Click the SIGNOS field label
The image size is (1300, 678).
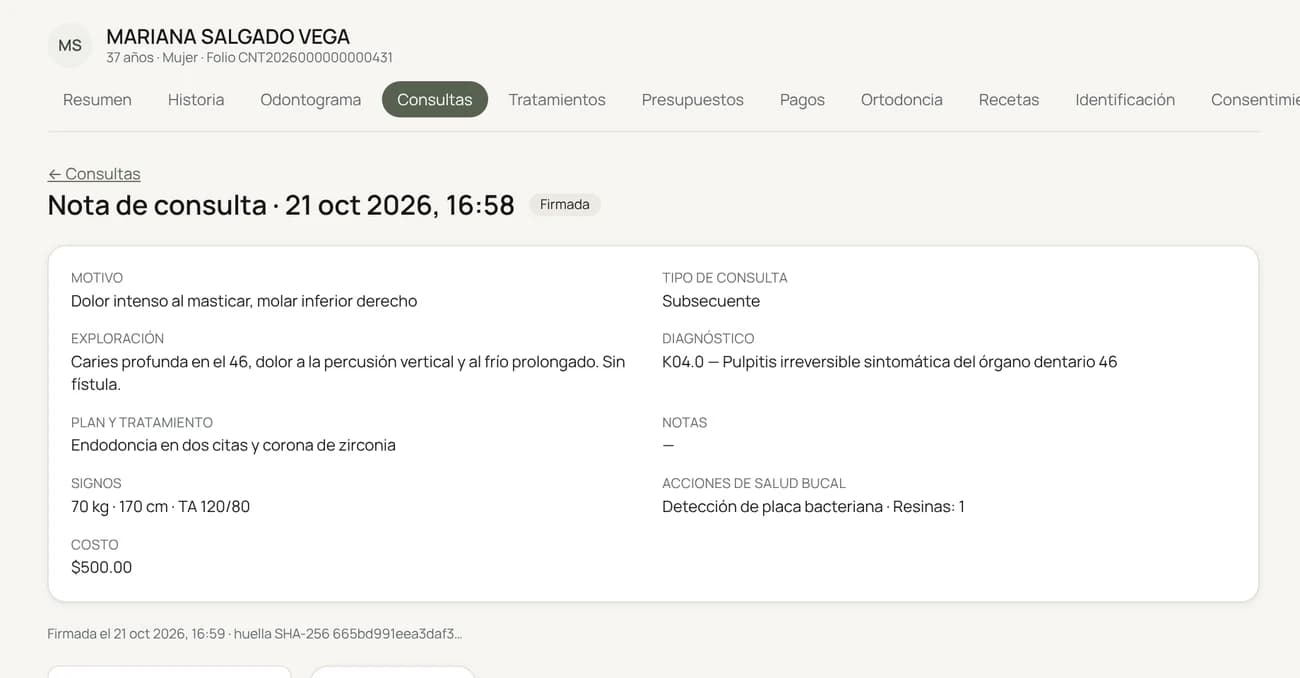coord(96,483)
